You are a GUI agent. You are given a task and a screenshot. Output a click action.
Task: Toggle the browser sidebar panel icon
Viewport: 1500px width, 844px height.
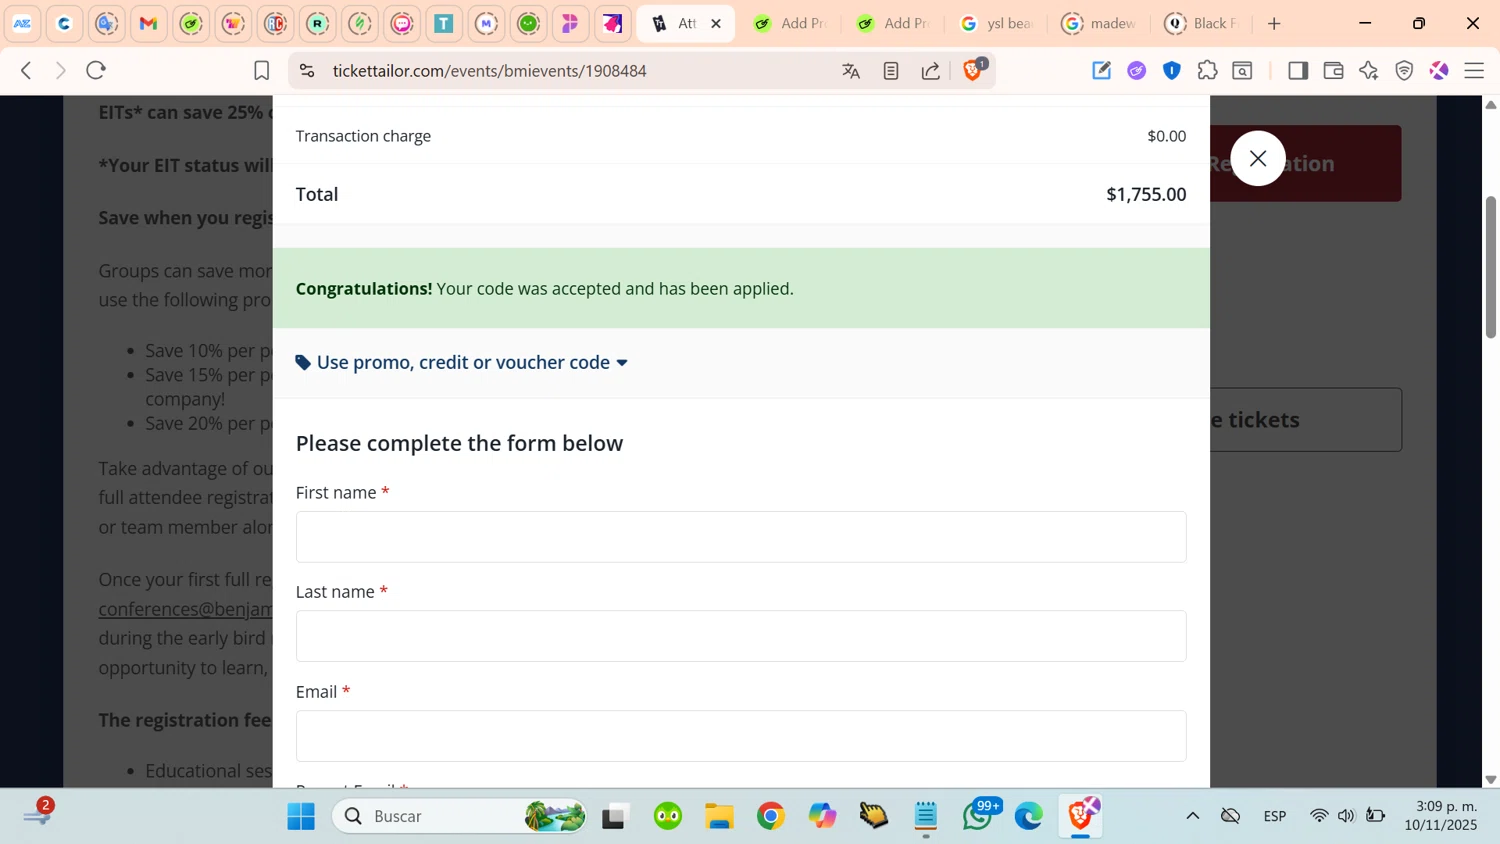click(x=1298, y=71)
